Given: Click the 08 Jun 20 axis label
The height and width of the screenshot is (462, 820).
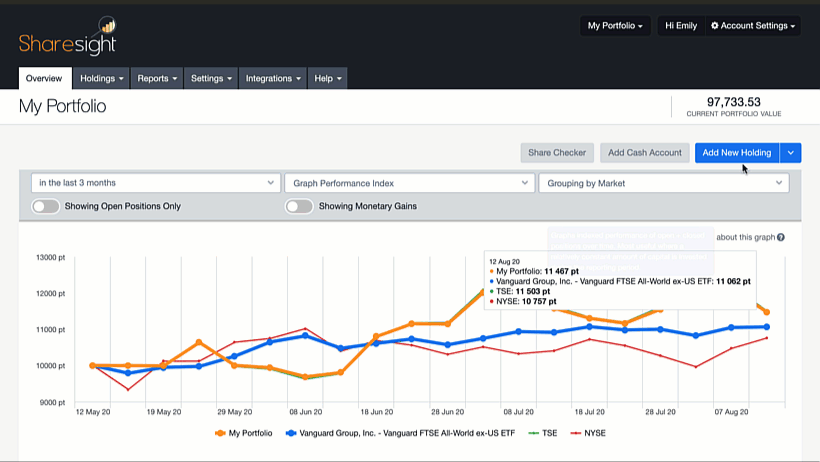Looking at the screenshot, I should [306, 412].
